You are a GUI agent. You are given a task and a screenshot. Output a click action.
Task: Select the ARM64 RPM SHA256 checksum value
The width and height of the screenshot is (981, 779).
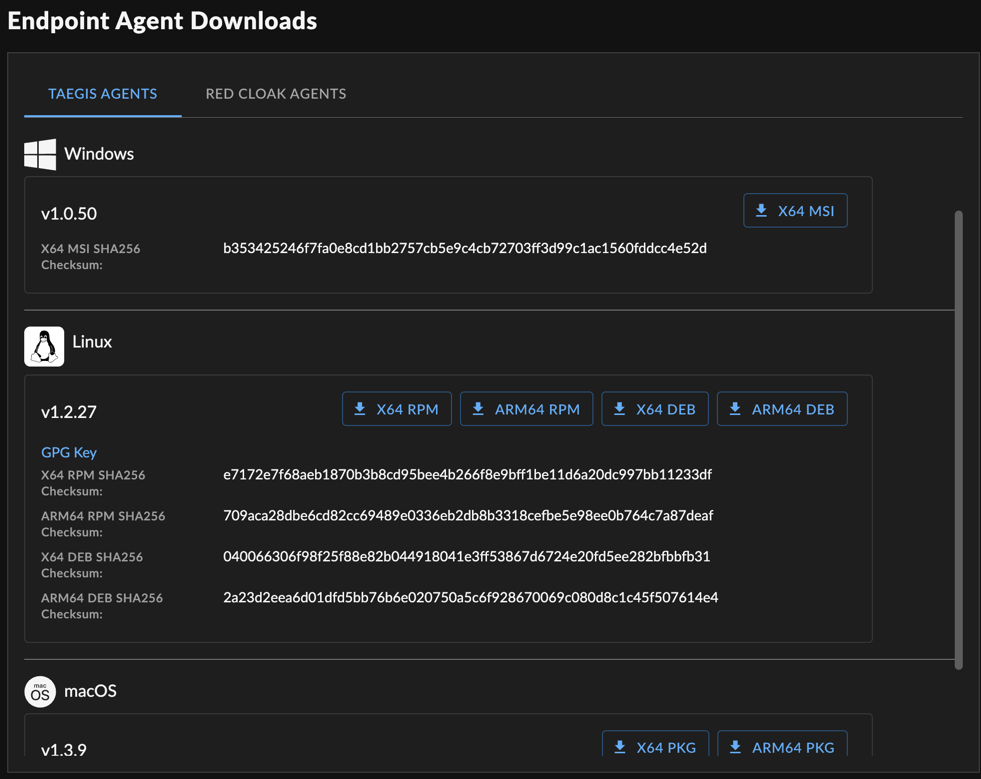click(468, 516)
